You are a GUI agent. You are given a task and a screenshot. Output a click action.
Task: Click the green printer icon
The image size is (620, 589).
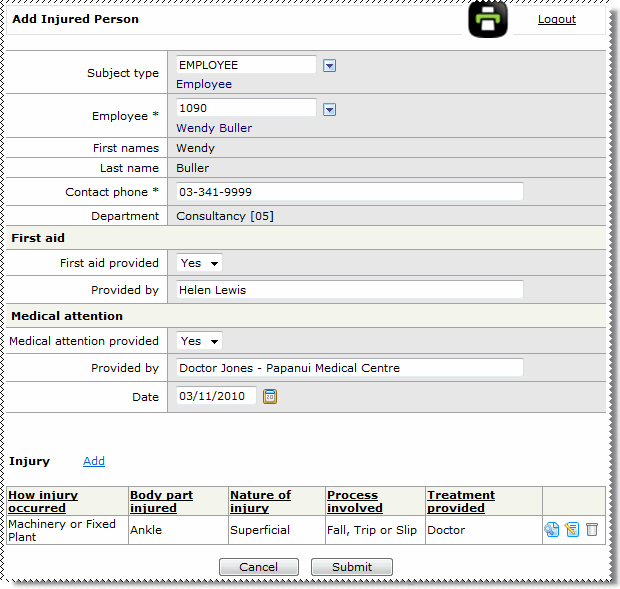[x=487, y=20]
